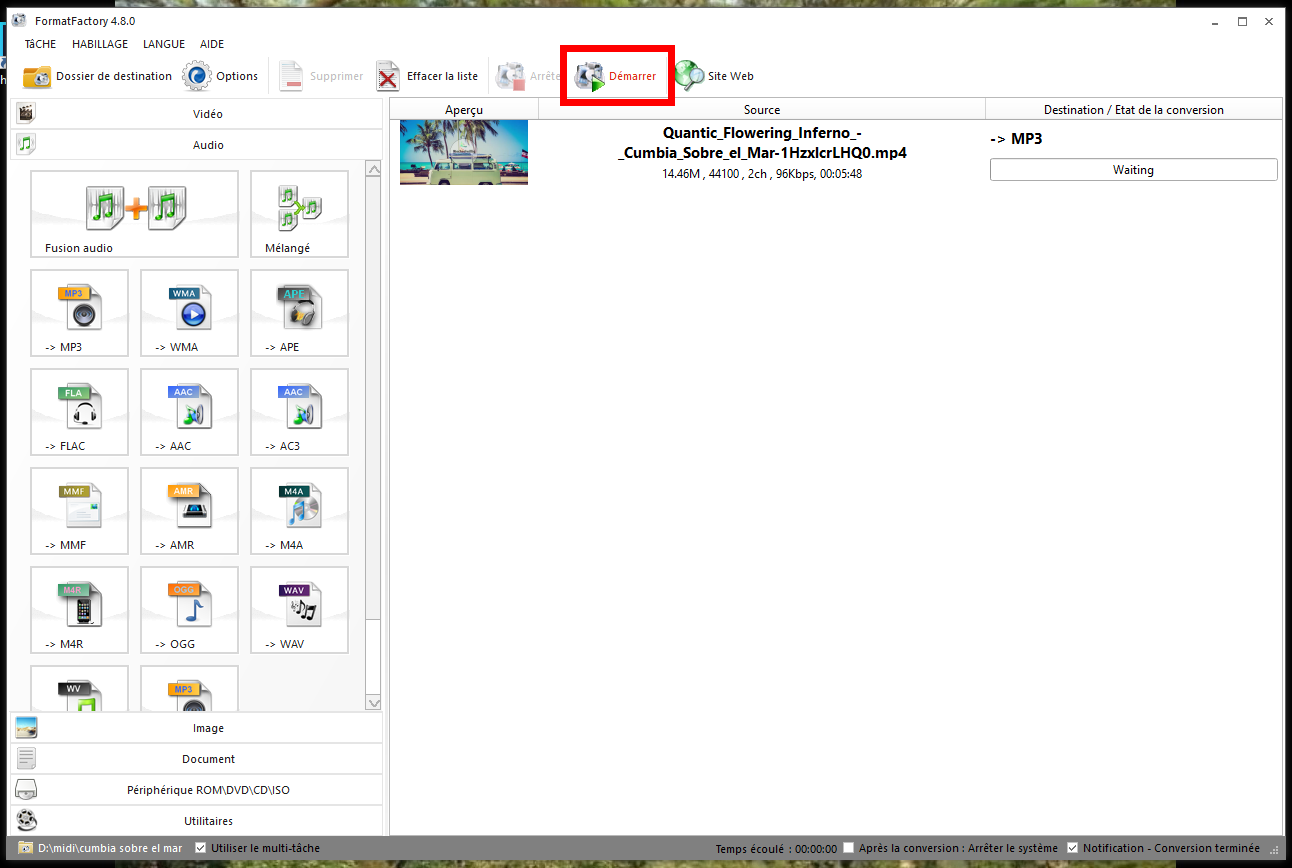Select the M4R ringtone format icon
1292x868 pixels.
coord(80,609)
